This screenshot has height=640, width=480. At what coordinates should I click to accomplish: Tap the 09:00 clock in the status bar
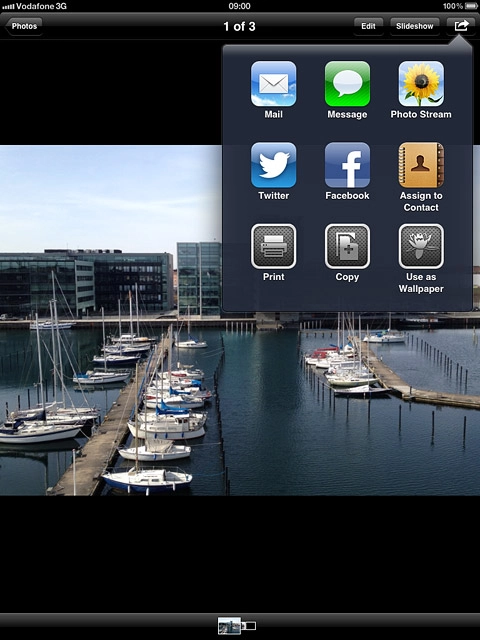pos(240,6)
